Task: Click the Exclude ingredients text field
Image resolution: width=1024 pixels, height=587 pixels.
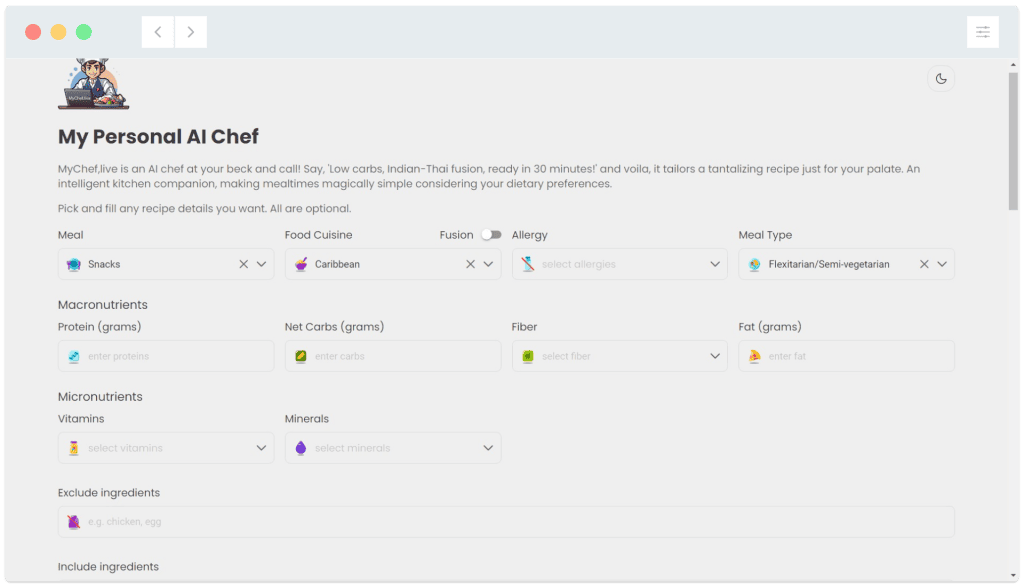Action: click(x=506, y=522)
